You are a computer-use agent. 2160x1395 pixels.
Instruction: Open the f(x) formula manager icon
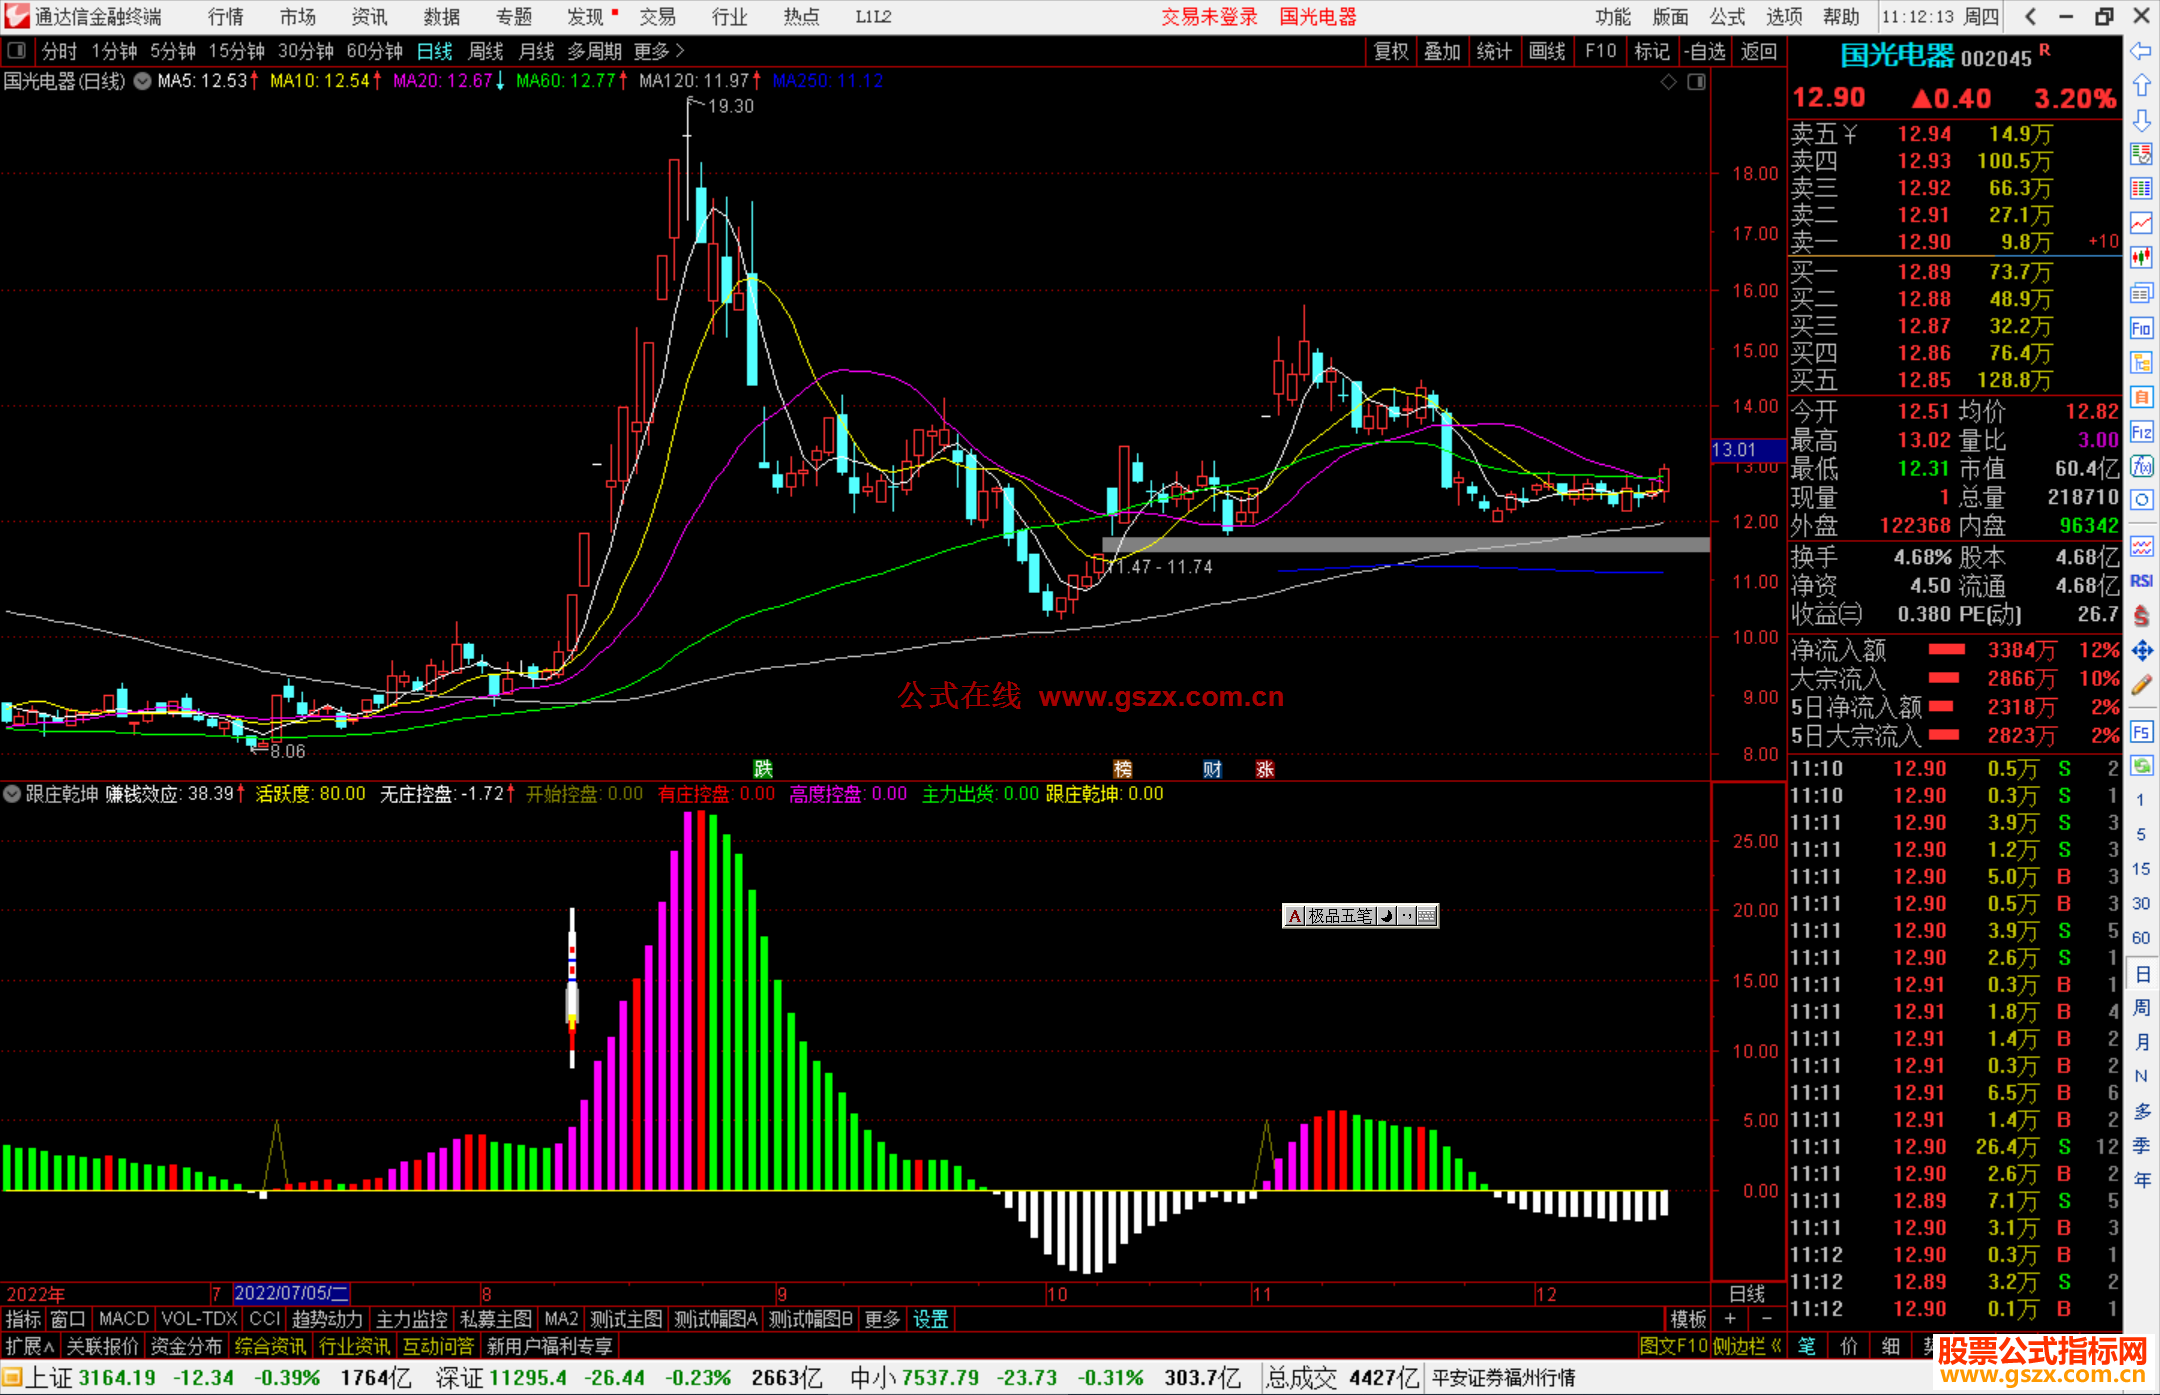tap(2141, 466)
